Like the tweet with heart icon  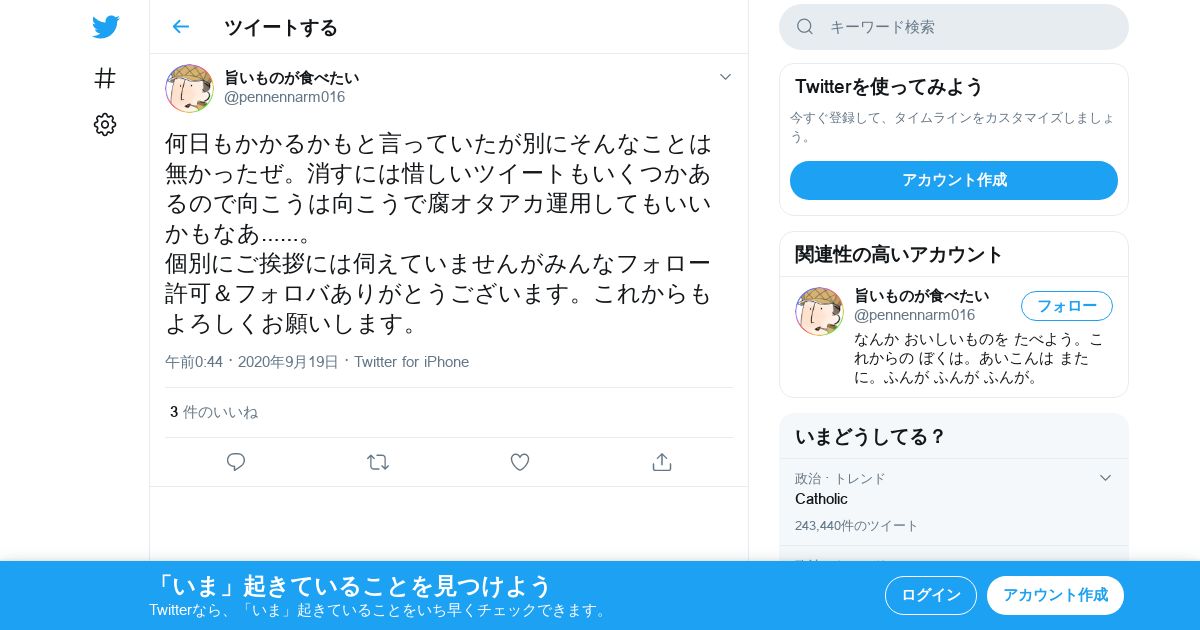520,462
